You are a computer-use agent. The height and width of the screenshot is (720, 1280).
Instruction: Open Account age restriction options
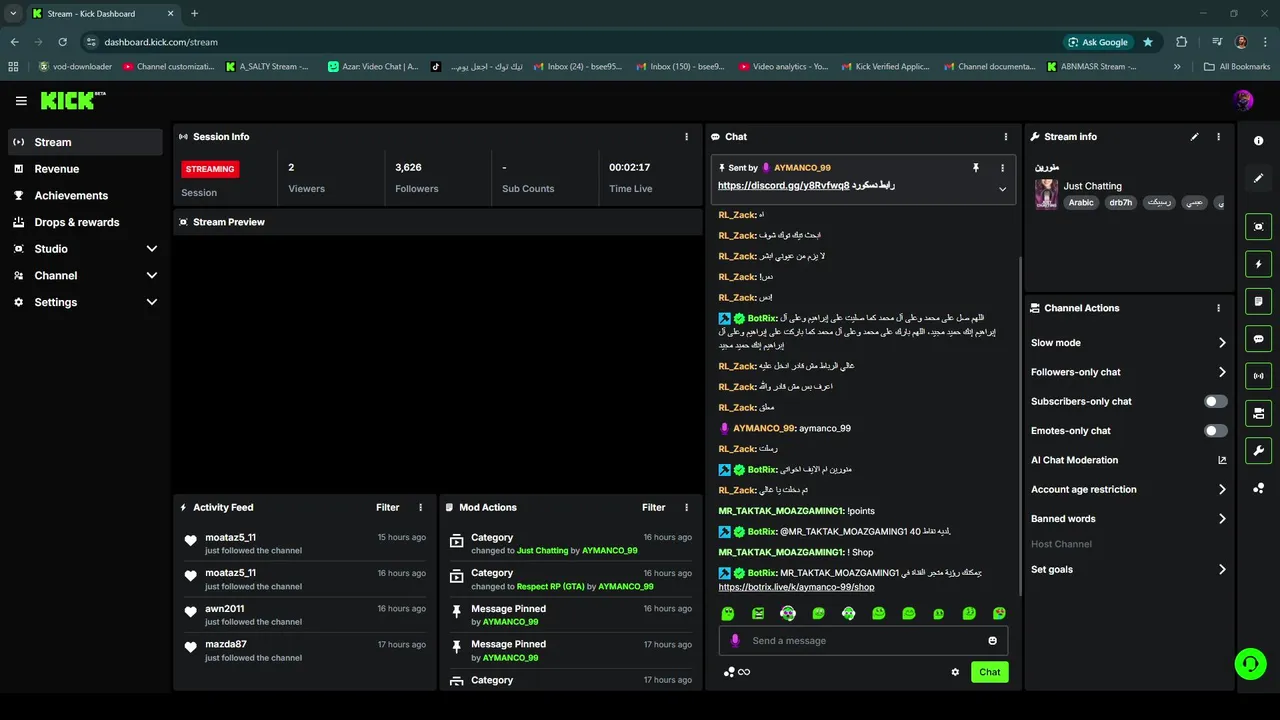click(x=1129, y=490)
